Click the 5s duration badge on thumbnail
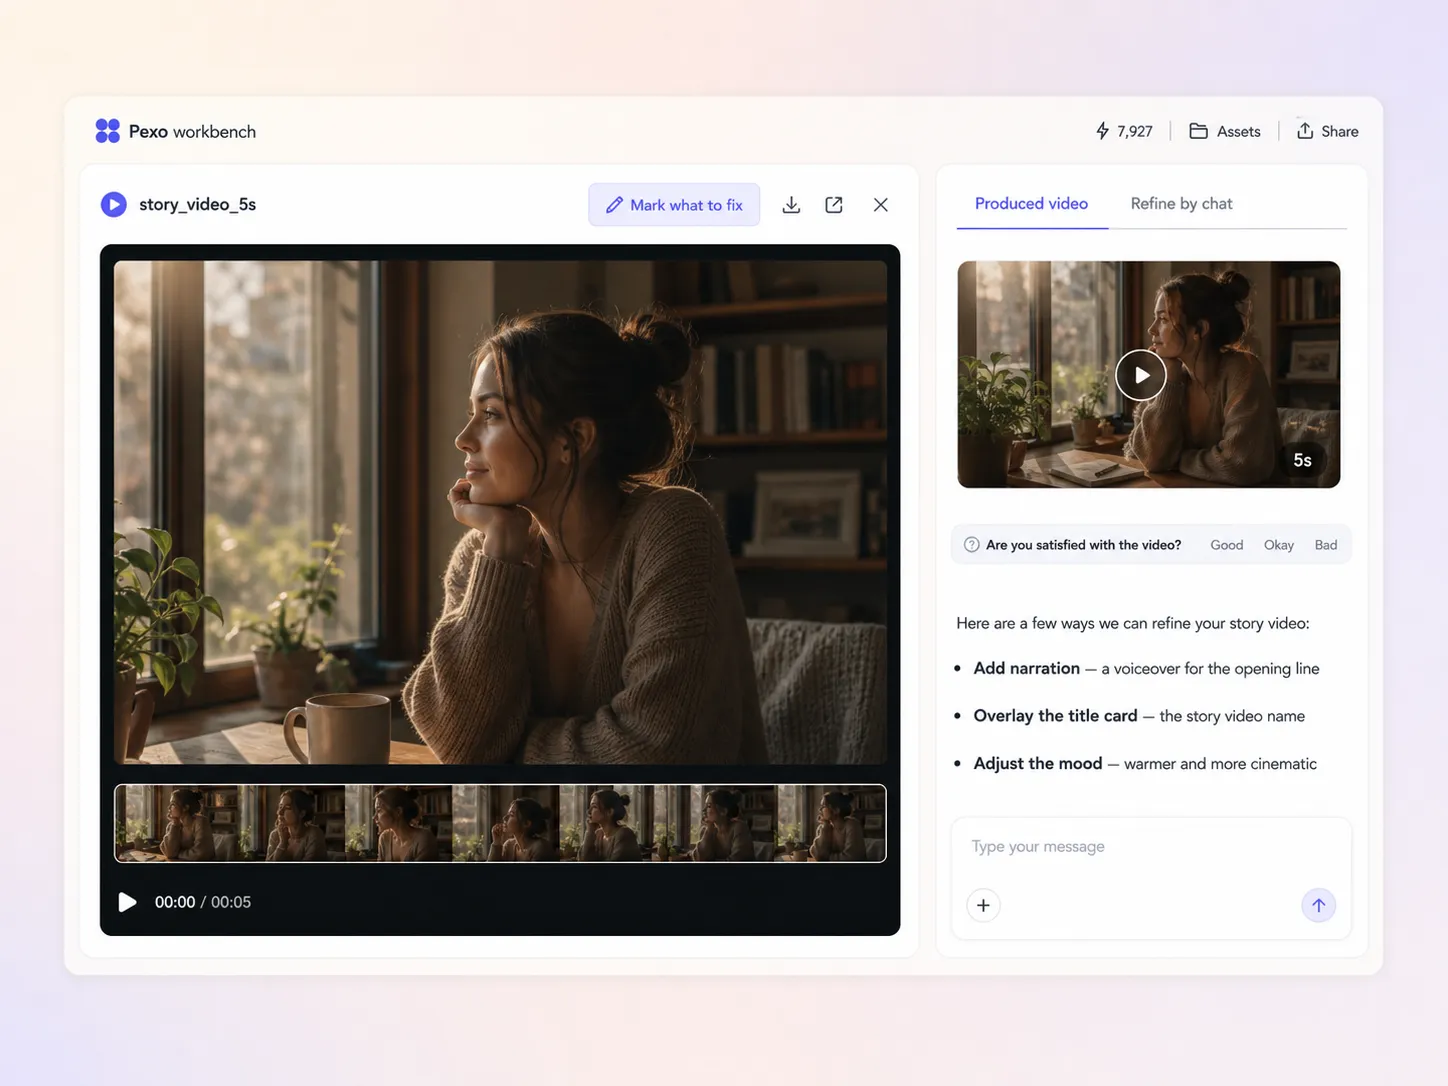1448x1086 pixels. click(1302, 460)
